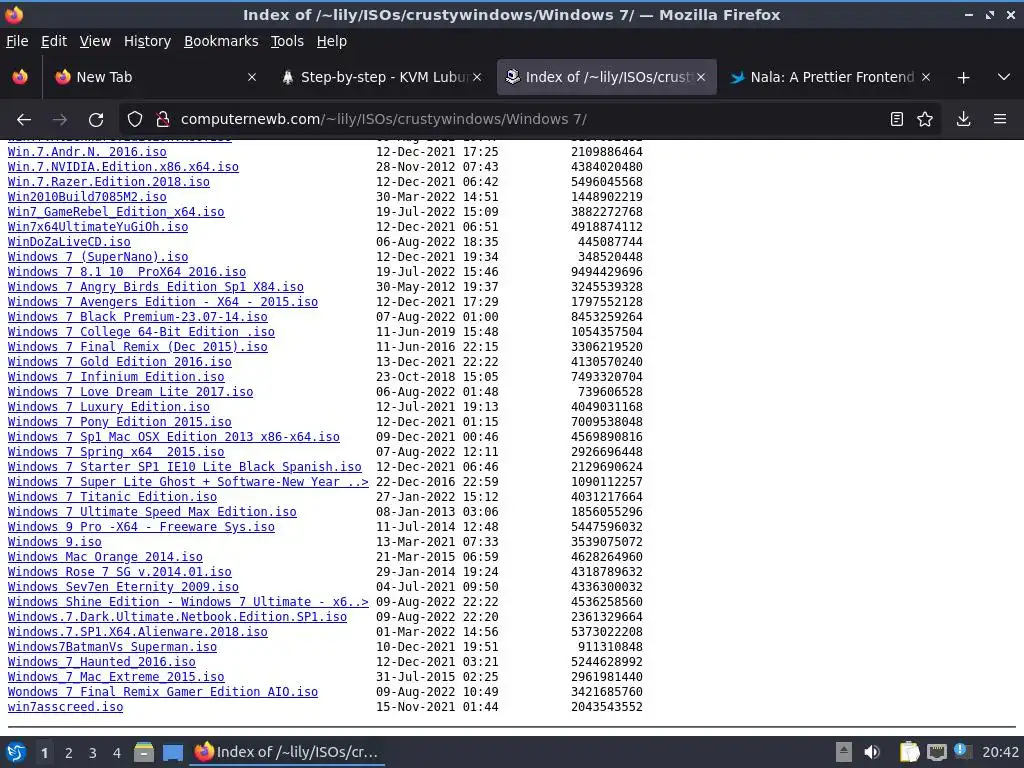Image resolution: width=1024 pixels, height=768 pixels.
Task: Switch to virtual desktop 4
Action: pyautogui.click(x=117, y=753)
